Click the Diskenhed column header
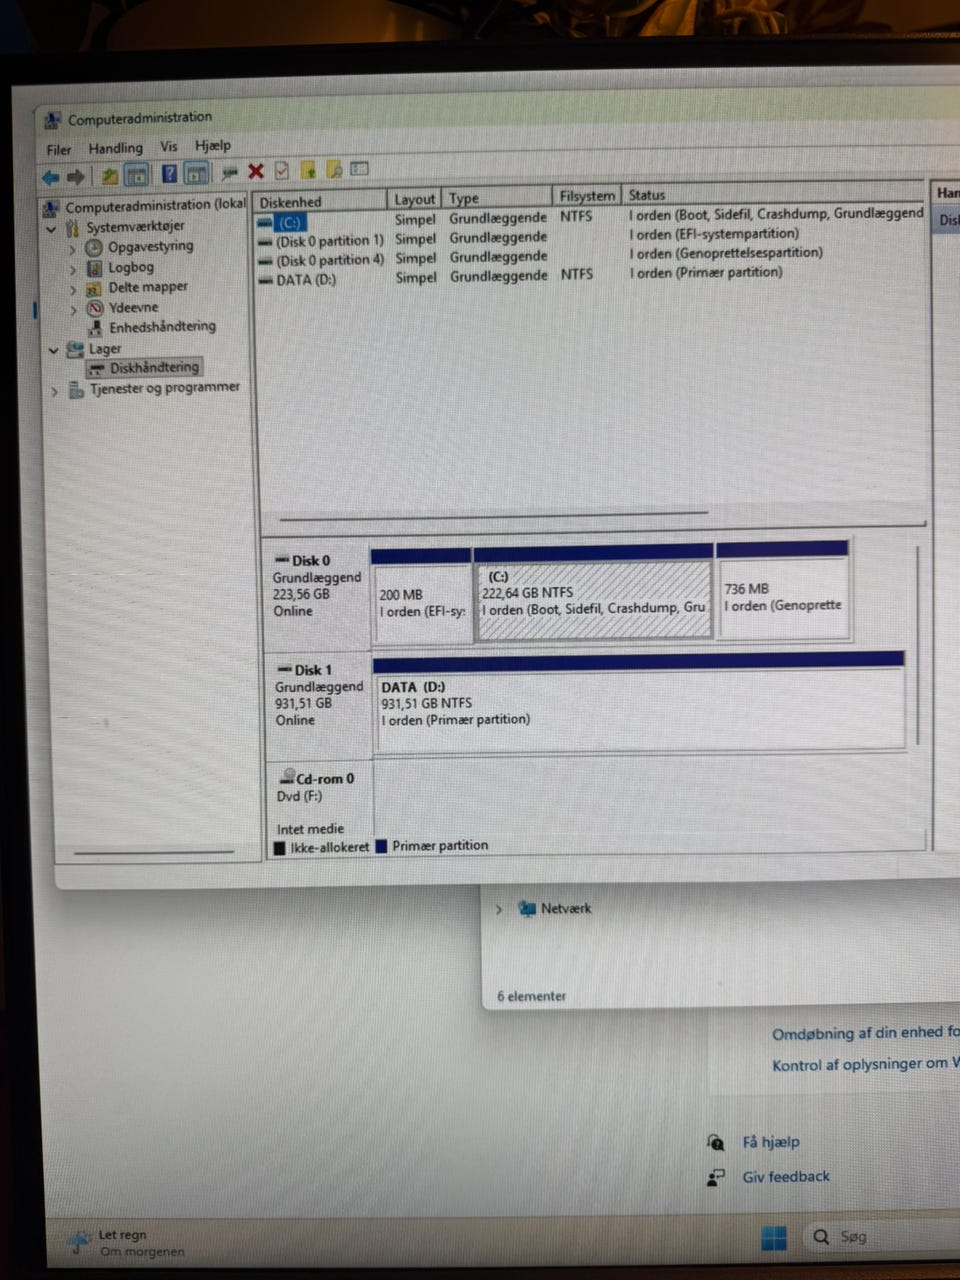 (x=319, y=201)
